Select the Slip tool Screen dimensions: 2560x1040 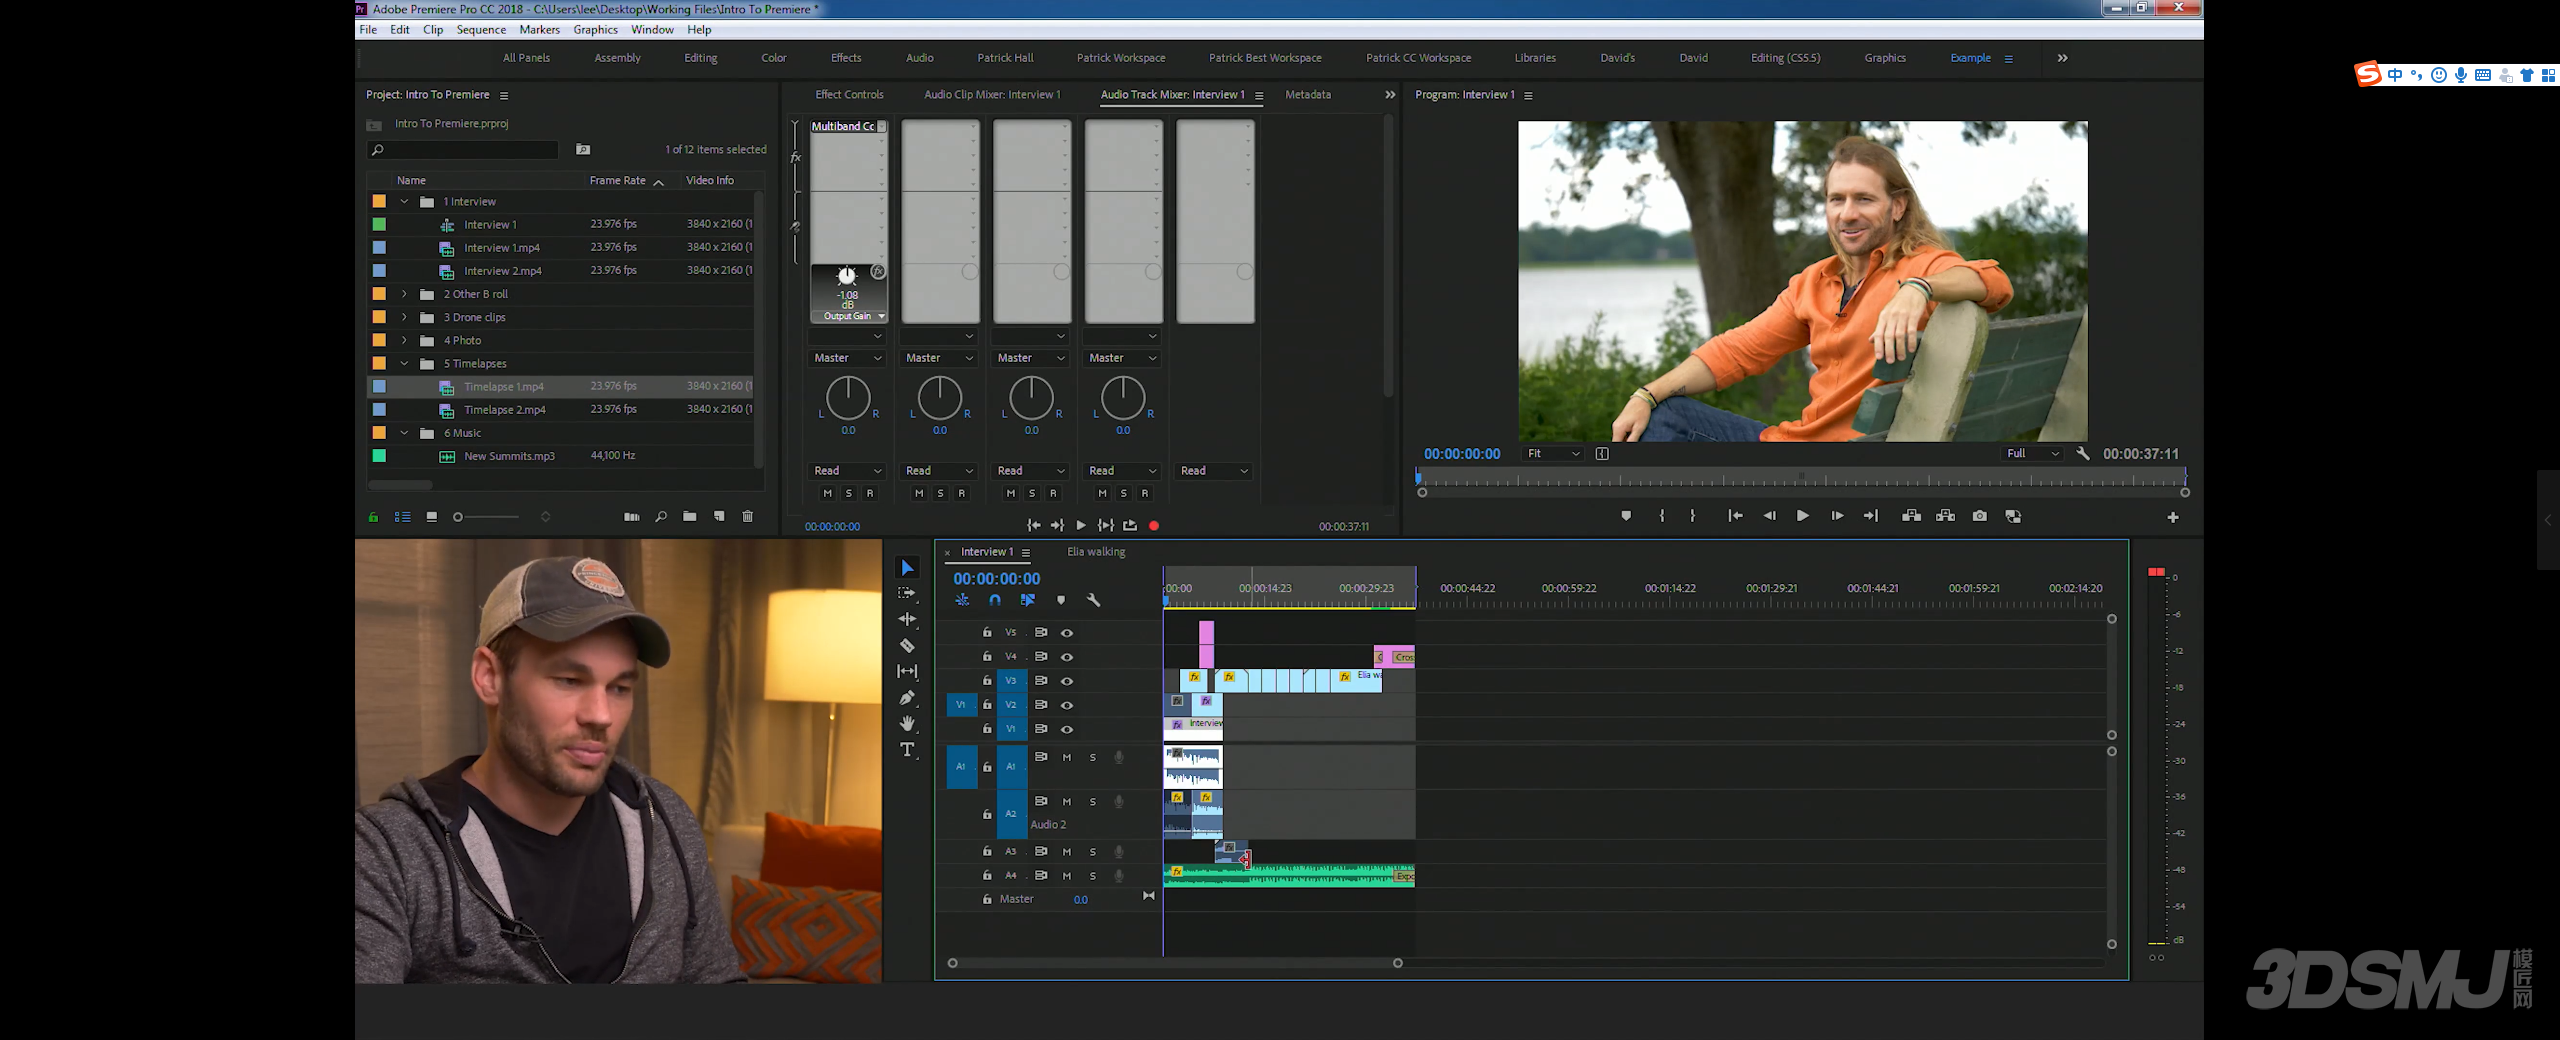(x=907, y=671)
